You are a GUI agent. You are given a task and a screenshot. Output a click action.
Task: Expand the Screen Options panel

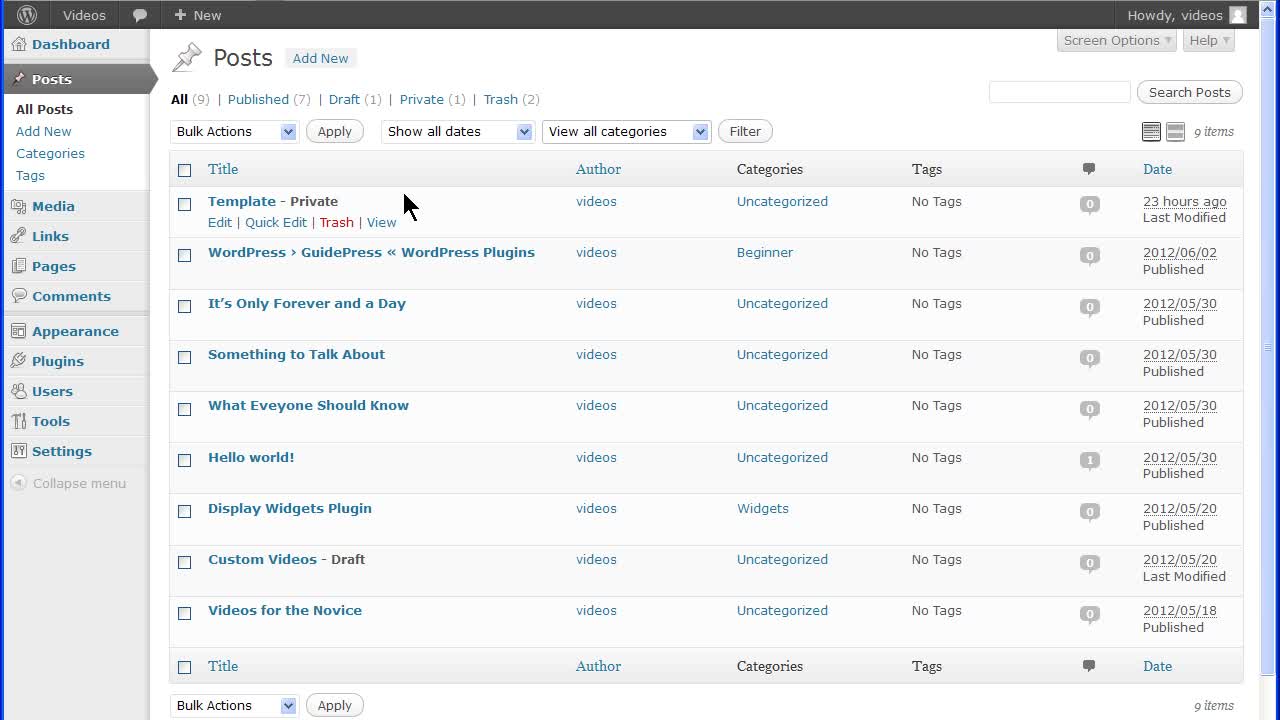point(1118,41)
